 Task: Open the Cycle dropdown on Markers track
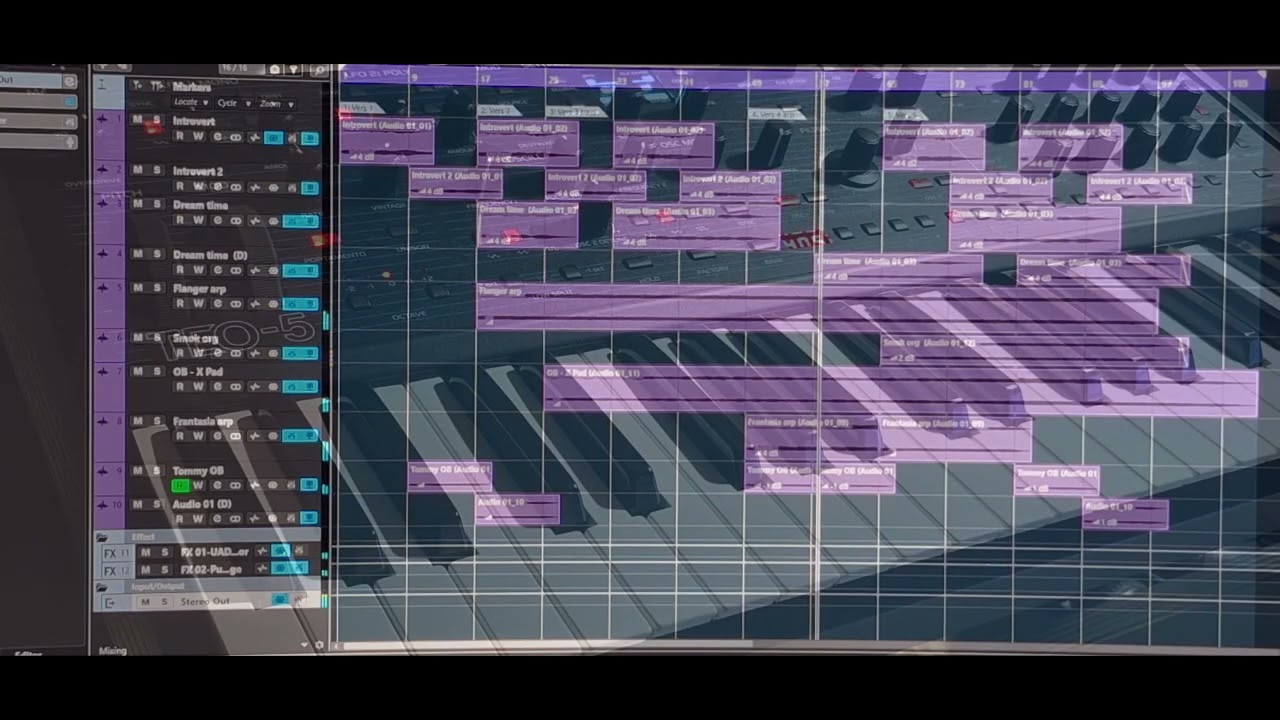(233, 102)
